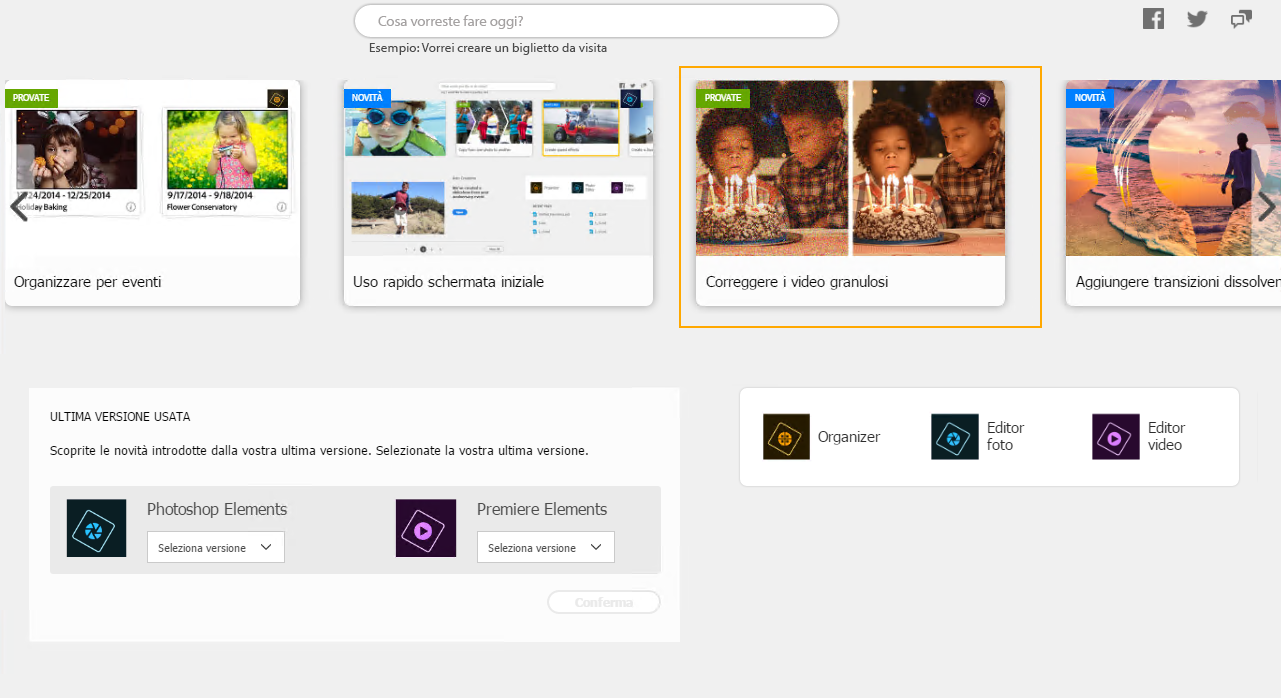Launch Organizer via its icon
1281x698 pixels.
click(786, 437)
